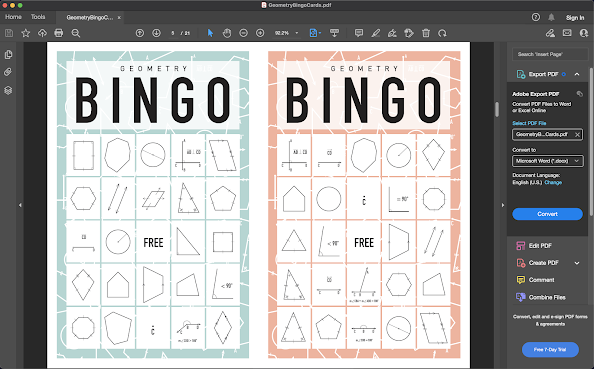594x369 pixels.
Task: Click the read mode toolbar icon
Action: coord(334,33)
